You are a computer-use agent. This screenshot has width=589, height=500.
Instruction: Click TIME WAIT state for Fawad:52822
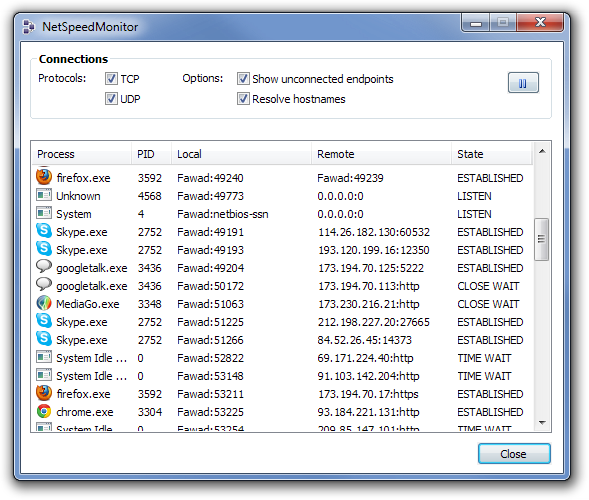pos(484,358)
